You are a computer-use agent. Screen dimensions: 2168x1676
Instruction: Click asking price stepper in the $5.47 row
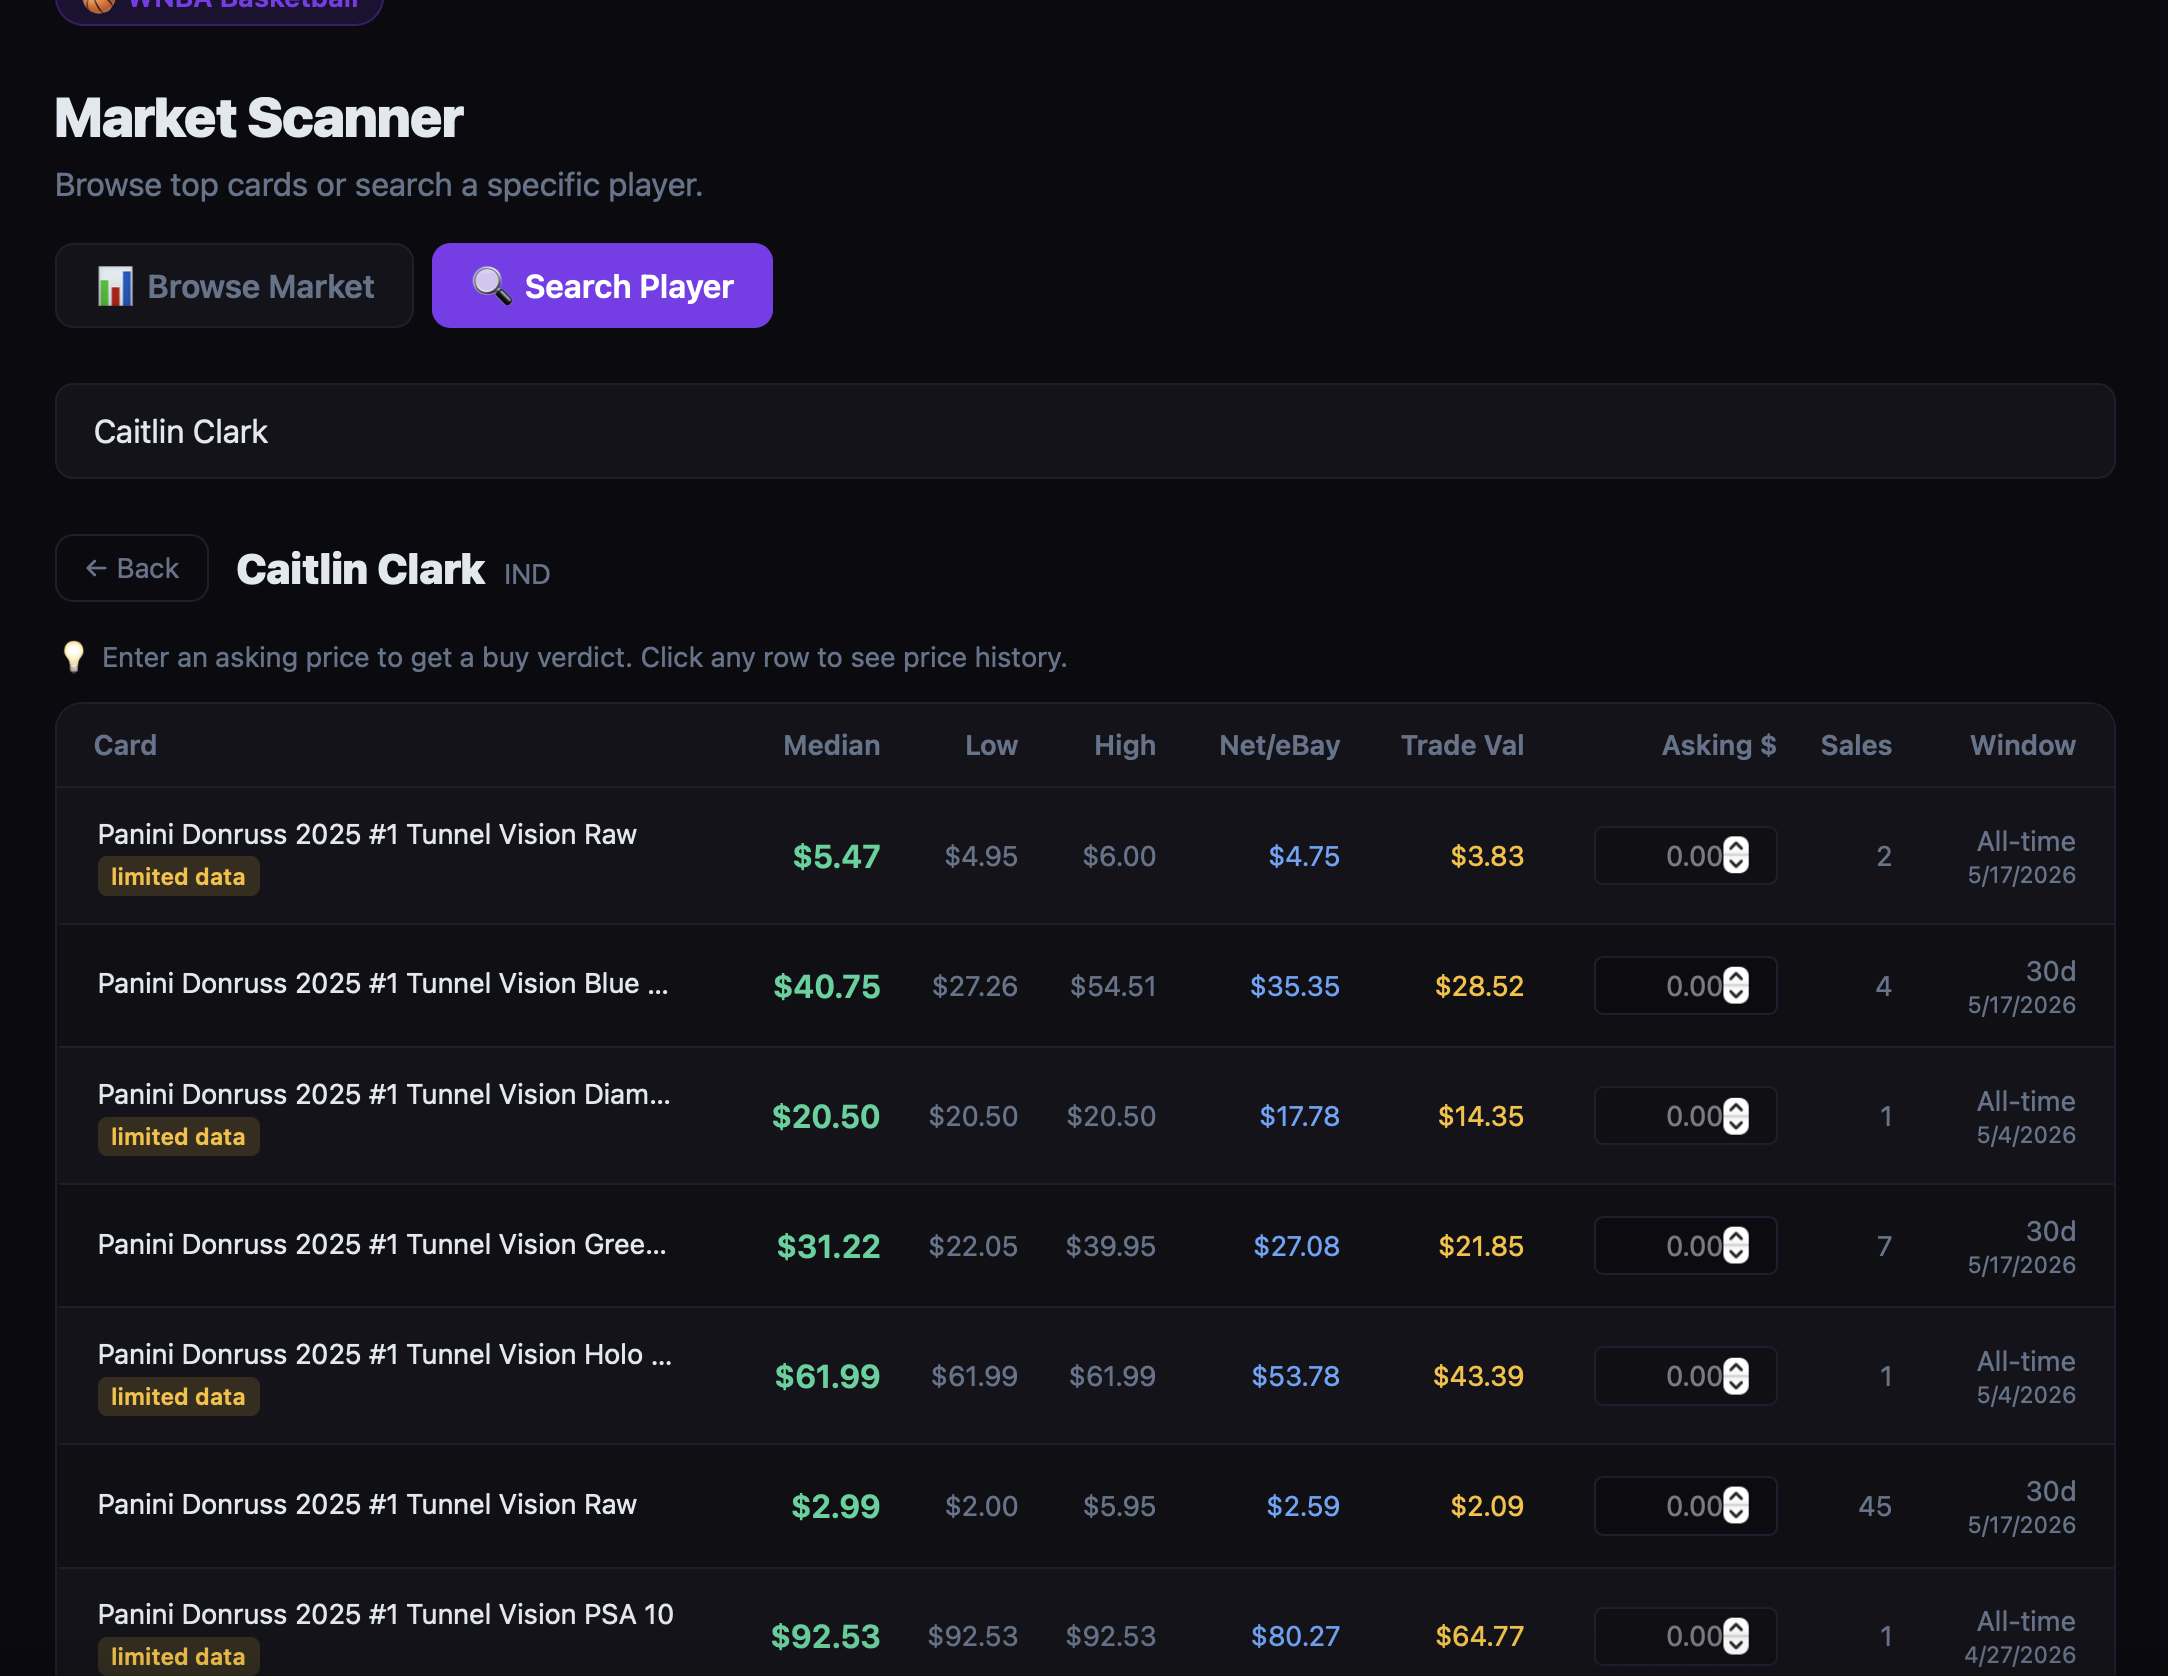click(1737, 856)
